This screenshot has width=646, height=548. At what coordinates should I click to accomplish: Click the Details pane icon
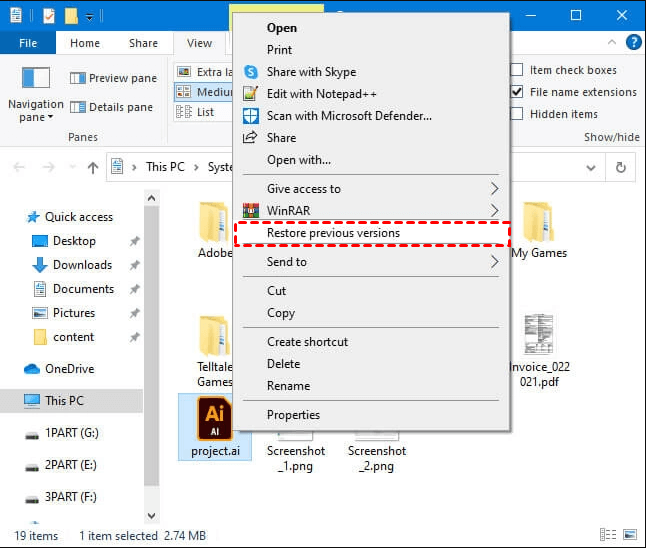(x=77, y=107)
